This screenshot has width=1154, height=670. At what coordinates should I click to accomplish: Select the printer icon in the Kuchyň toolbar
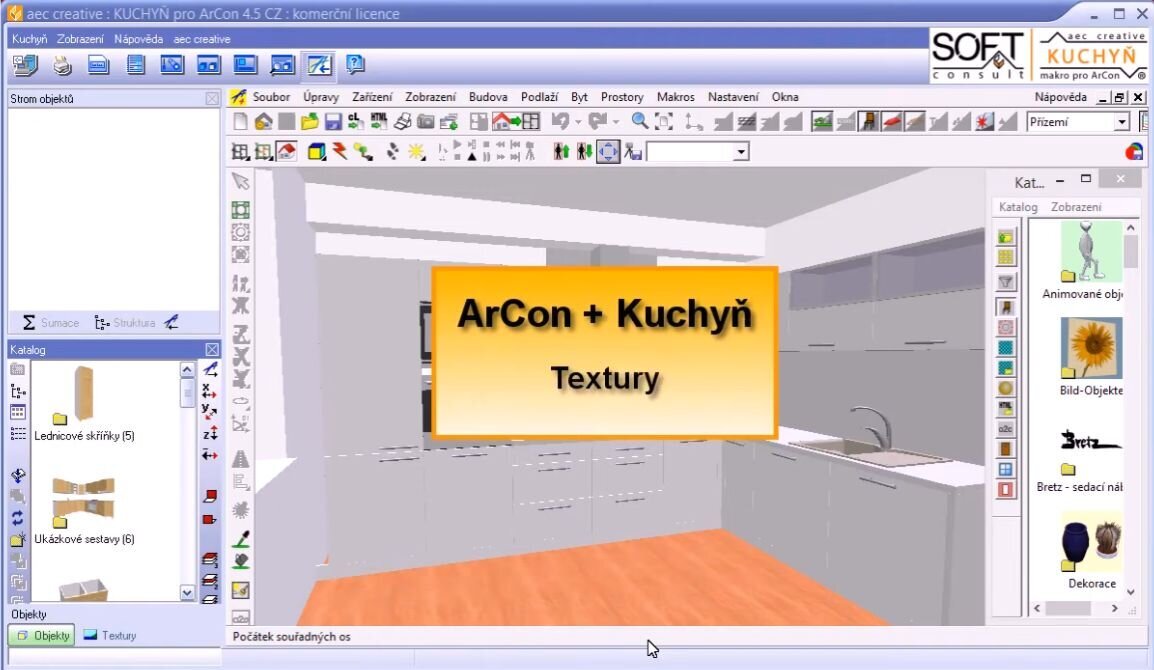[x=62, y=63]
